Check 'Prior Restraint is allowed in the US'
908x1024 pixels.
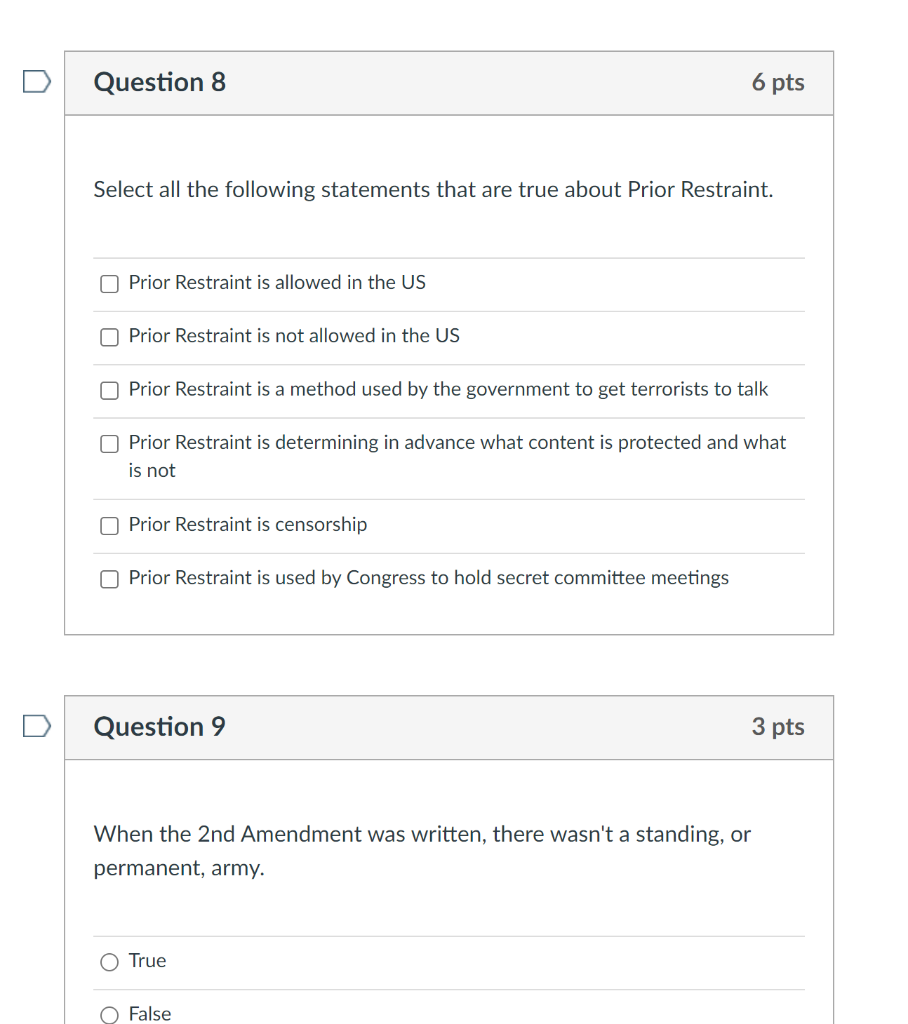(x=109, y=284)
